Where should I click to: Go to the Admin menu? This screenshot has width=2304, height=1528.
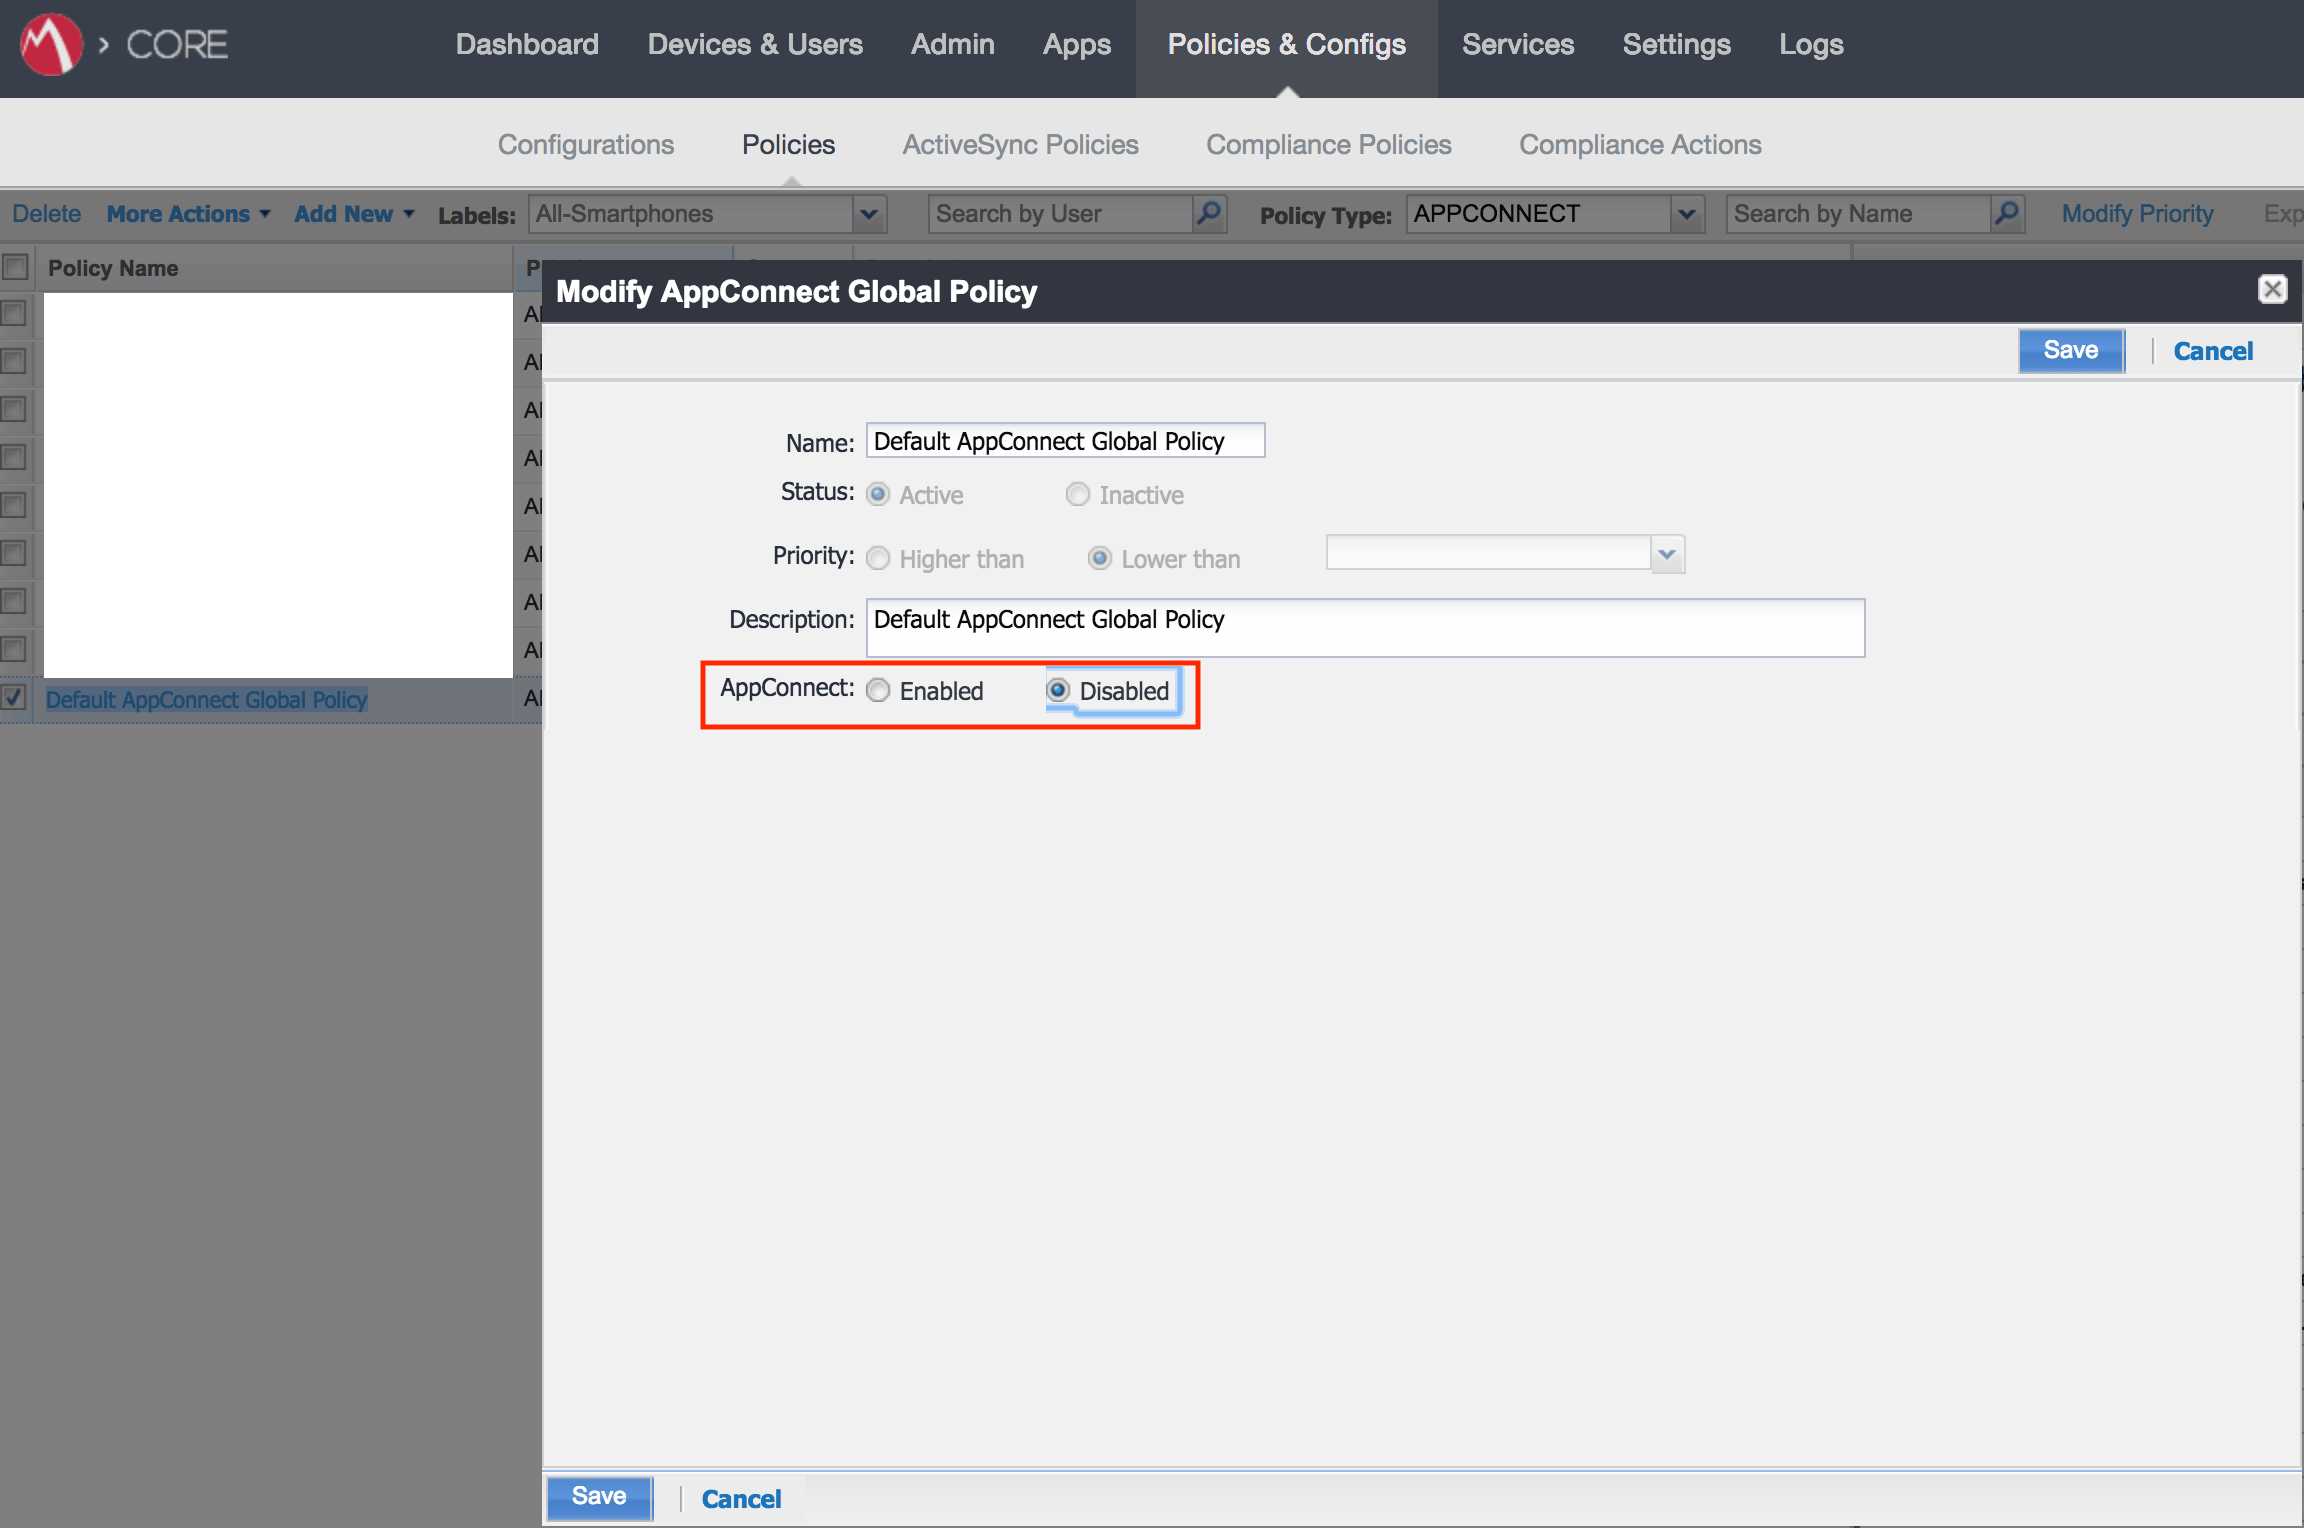tap(952, 45)
